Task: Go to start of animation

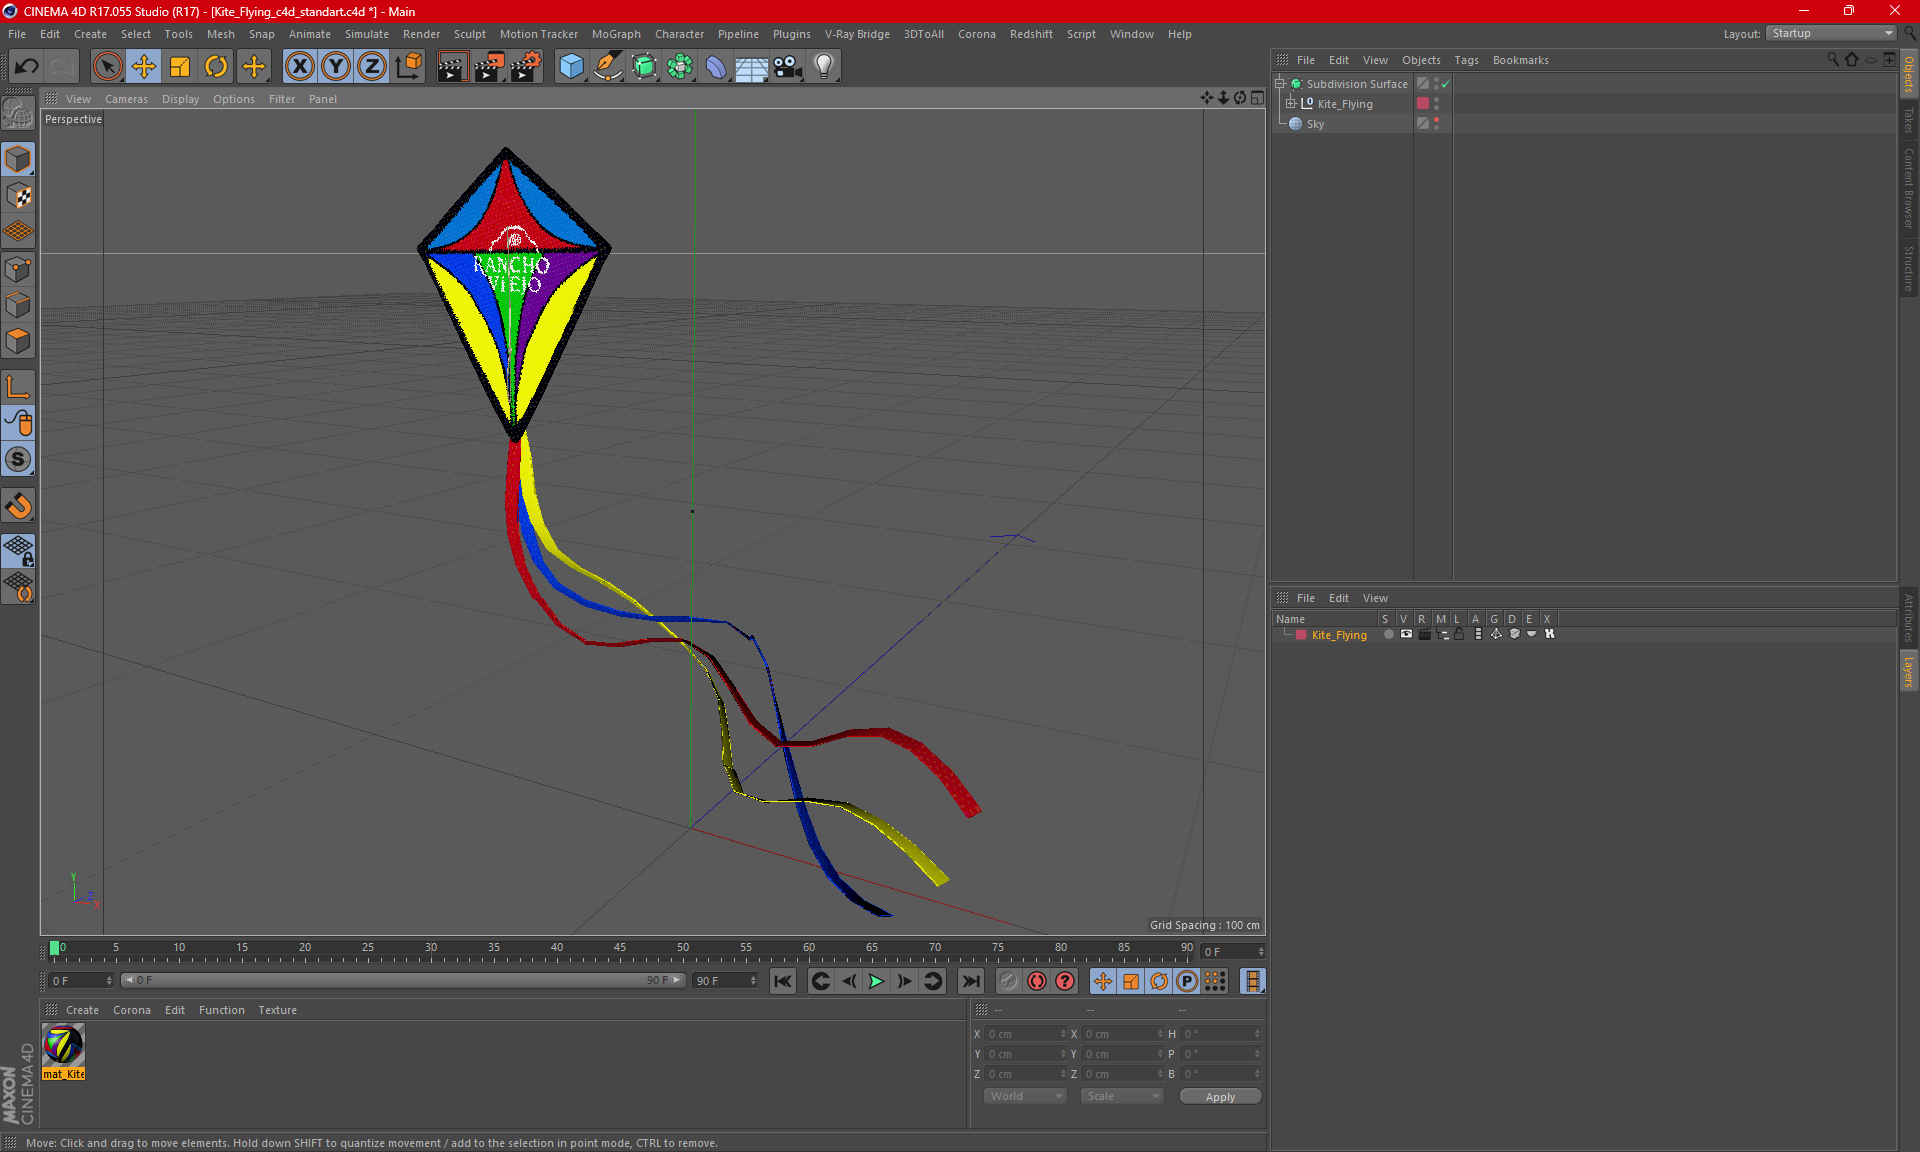Action: [783, 981]
